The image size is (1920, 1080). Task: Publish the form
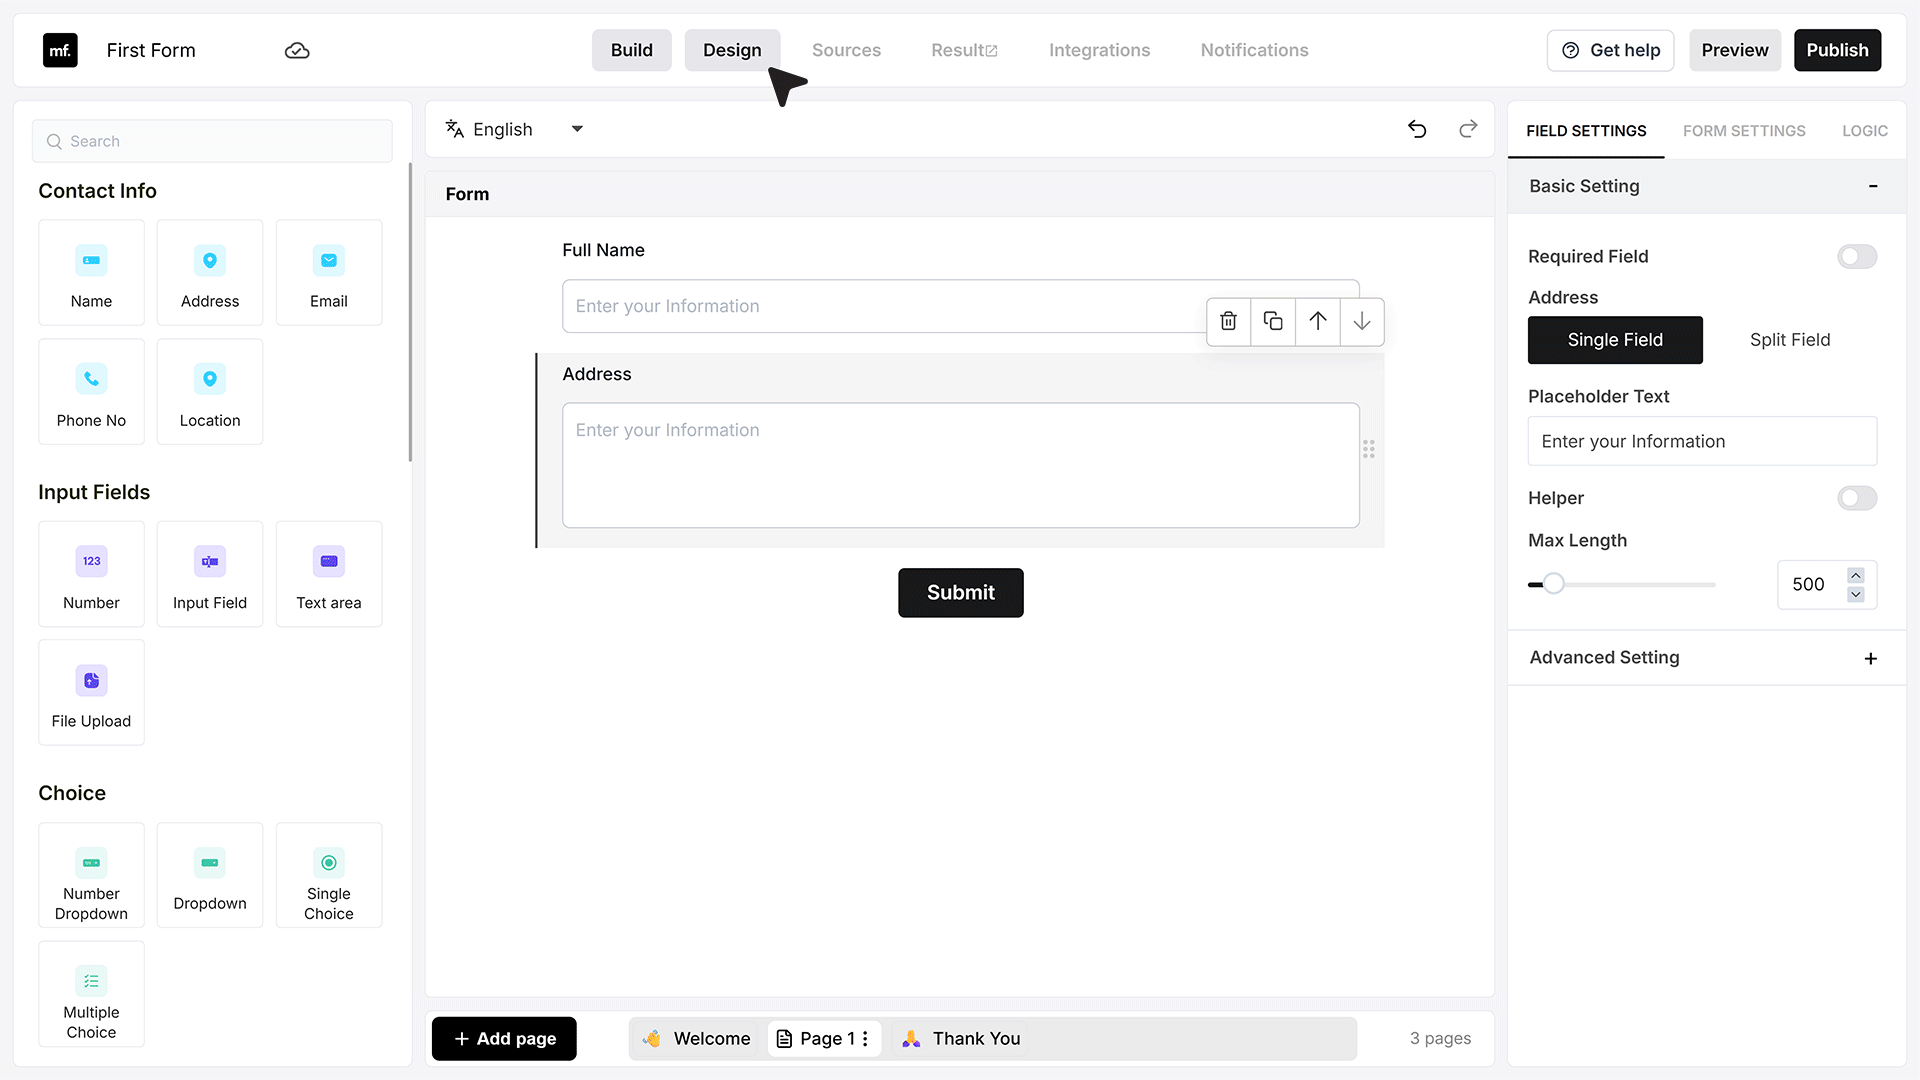pyautogui.click(x=1837, y=50)
